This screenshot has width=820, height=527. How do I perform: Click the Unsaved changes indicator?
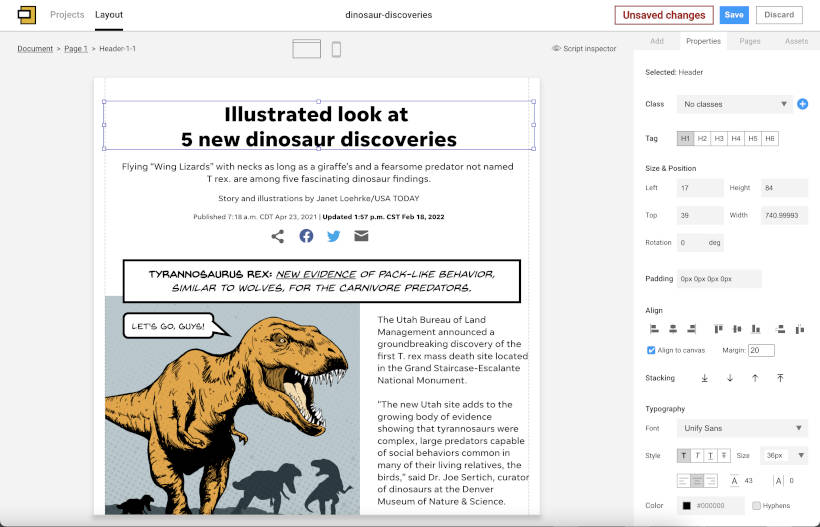tap(664, 15)
